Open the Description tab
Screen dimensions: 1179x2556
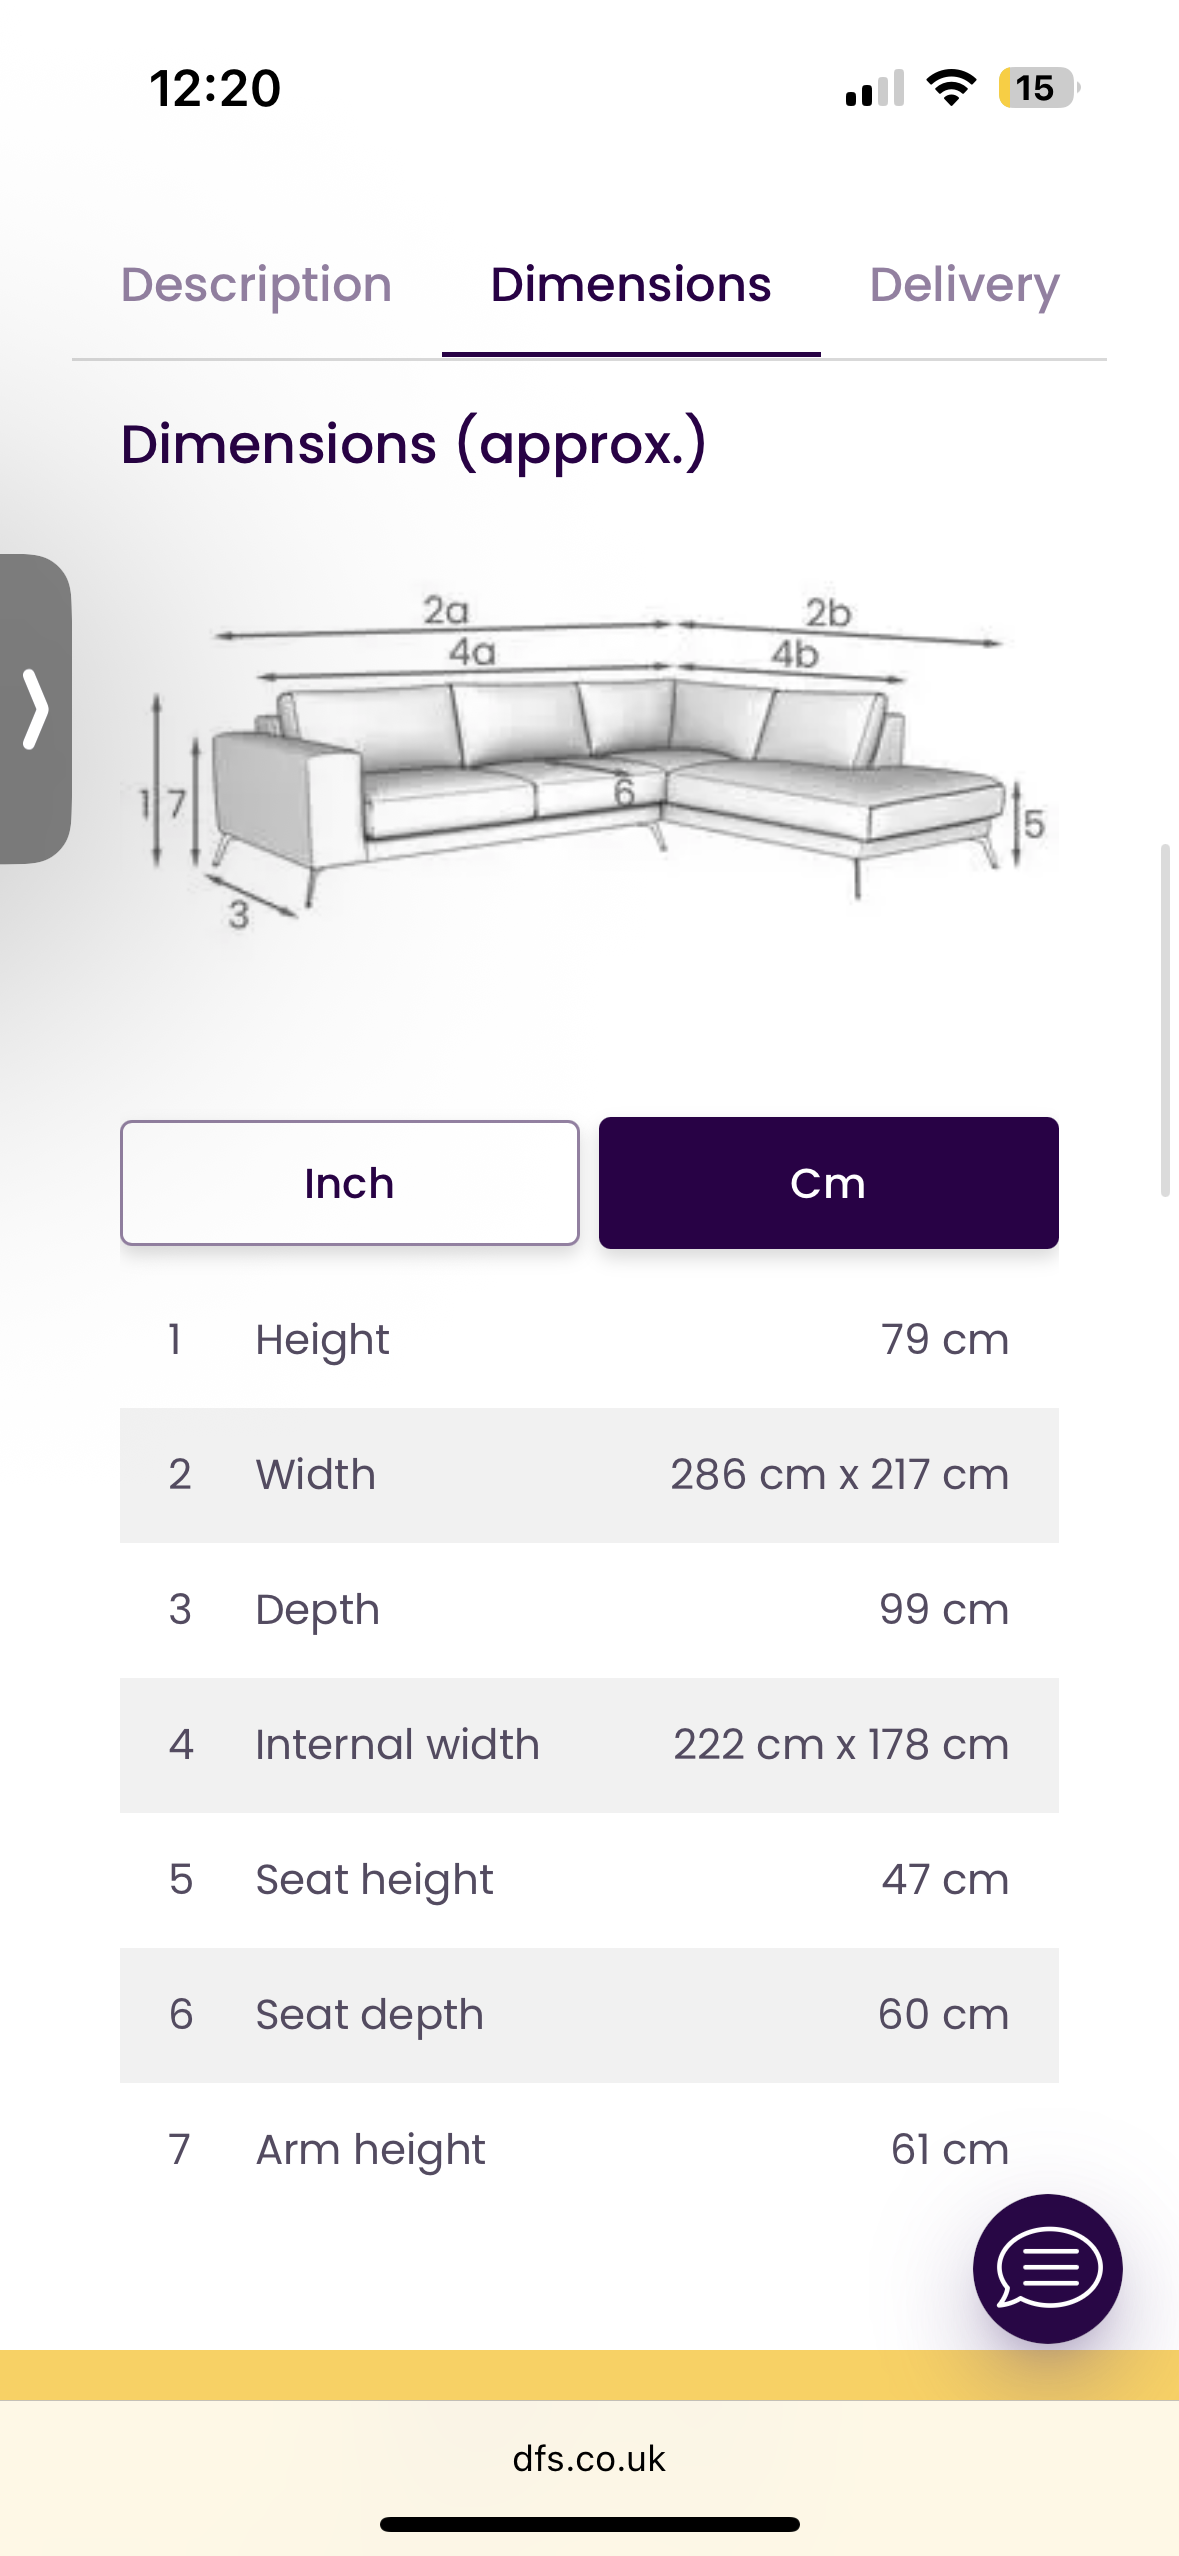pyautogui.click(x=256, y=285)
